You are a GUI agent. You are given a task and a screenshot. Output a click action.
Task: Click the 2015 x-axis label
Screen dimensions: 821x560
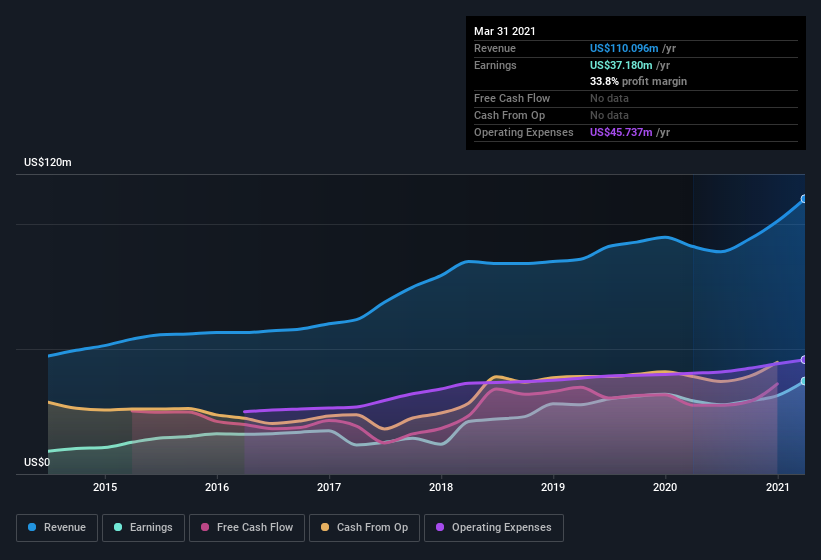coord(105,487)
